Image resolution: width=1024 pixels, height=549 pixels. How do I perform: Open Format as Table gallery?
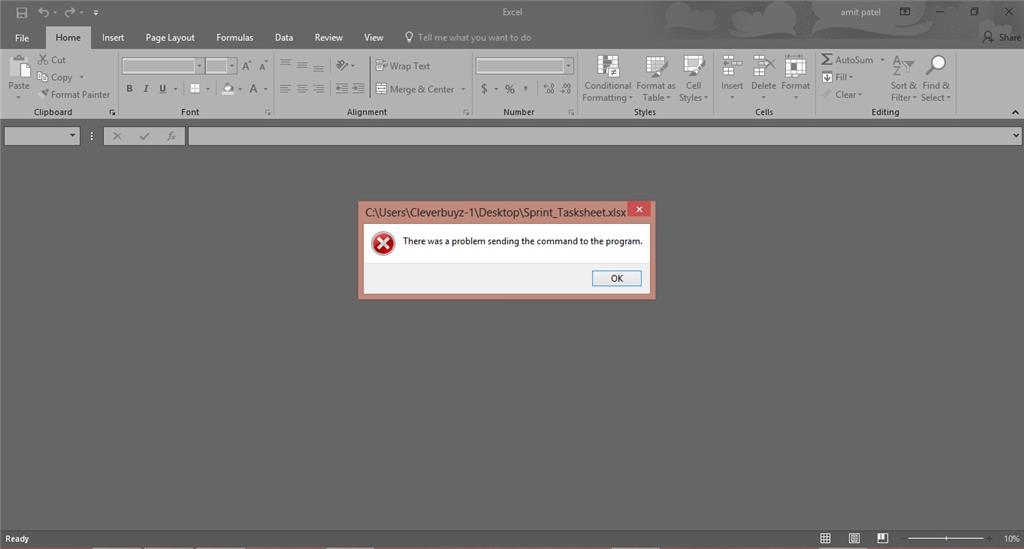[656, 79]
